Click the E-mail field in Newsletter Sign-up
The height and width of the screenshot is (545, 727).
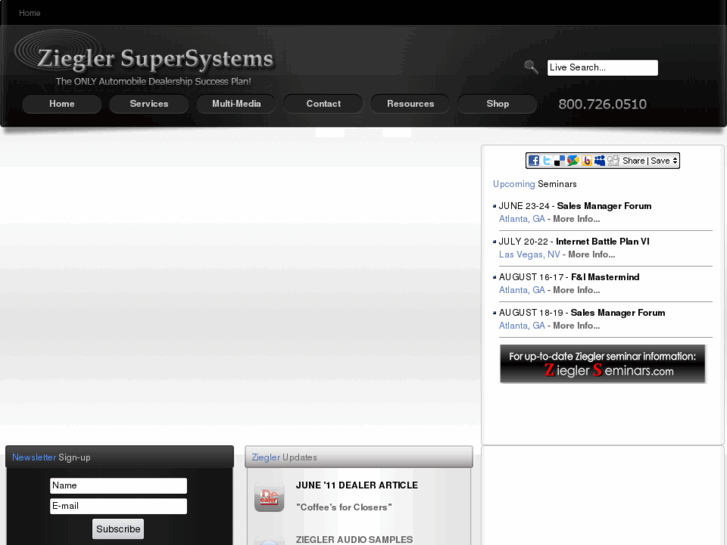[118, 506]
